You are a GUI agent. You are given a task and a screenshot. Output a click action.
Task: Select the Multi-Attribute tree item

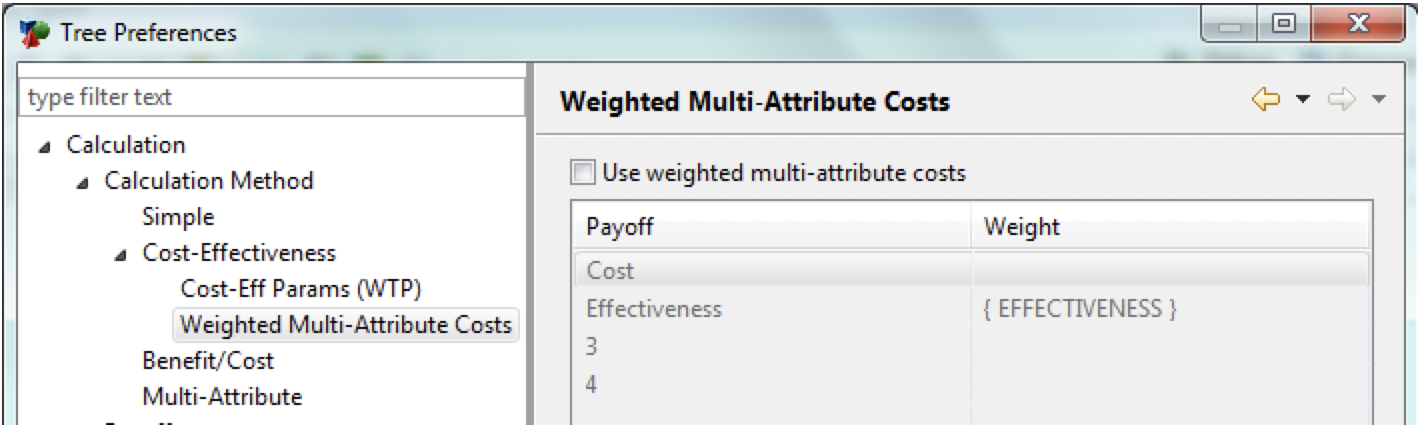tap(222, 396)
